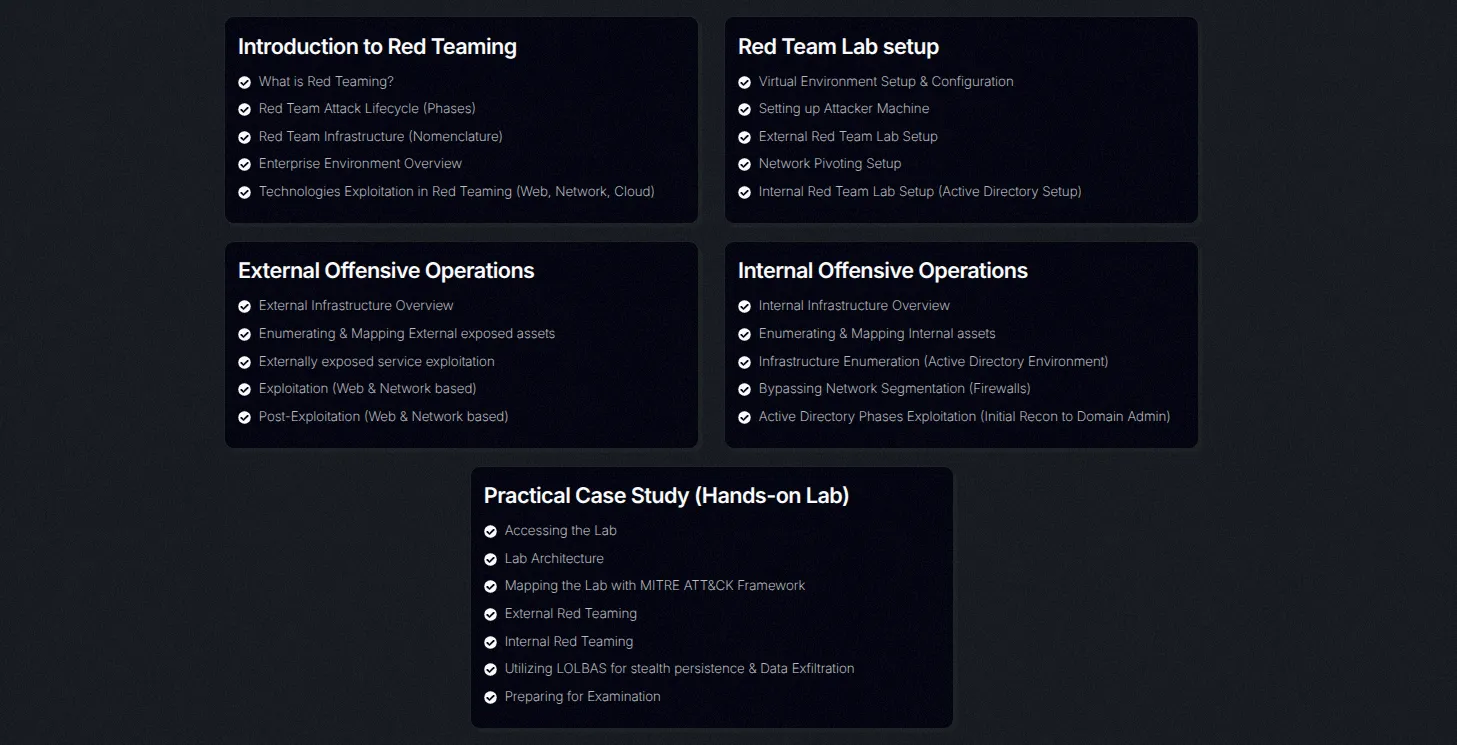Screen dimensions: 1457x745
Task: Select the Introduction to Red Teaming heading
Action: tap(377, 47)
